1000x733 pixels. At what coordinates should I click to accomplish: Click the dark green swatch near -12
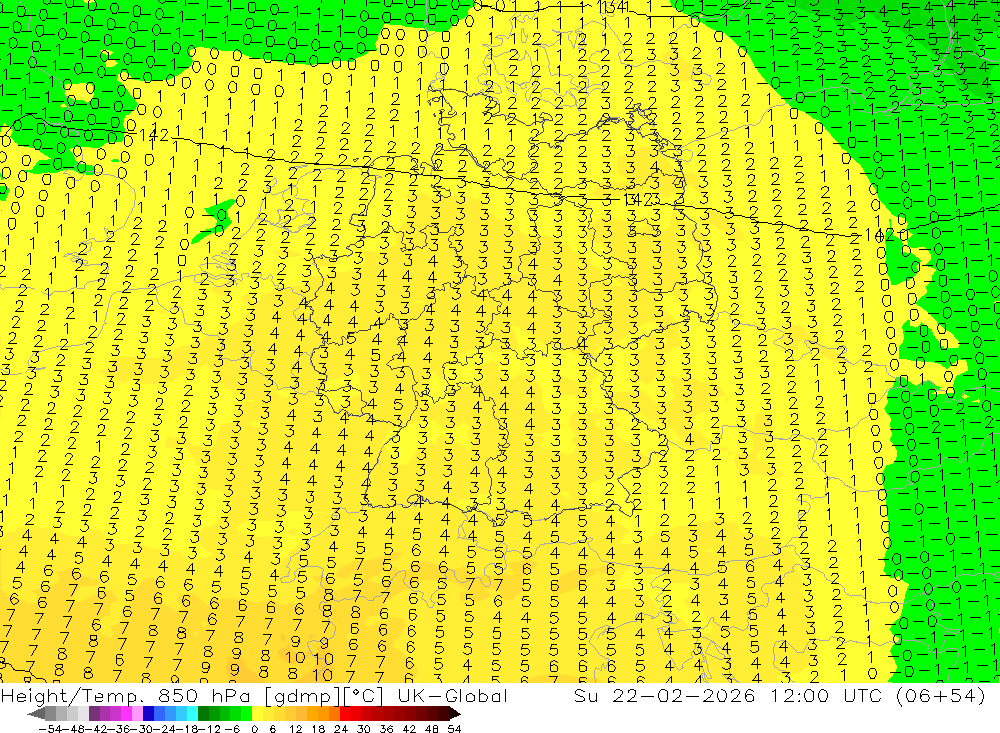click(x=203, y=713)
